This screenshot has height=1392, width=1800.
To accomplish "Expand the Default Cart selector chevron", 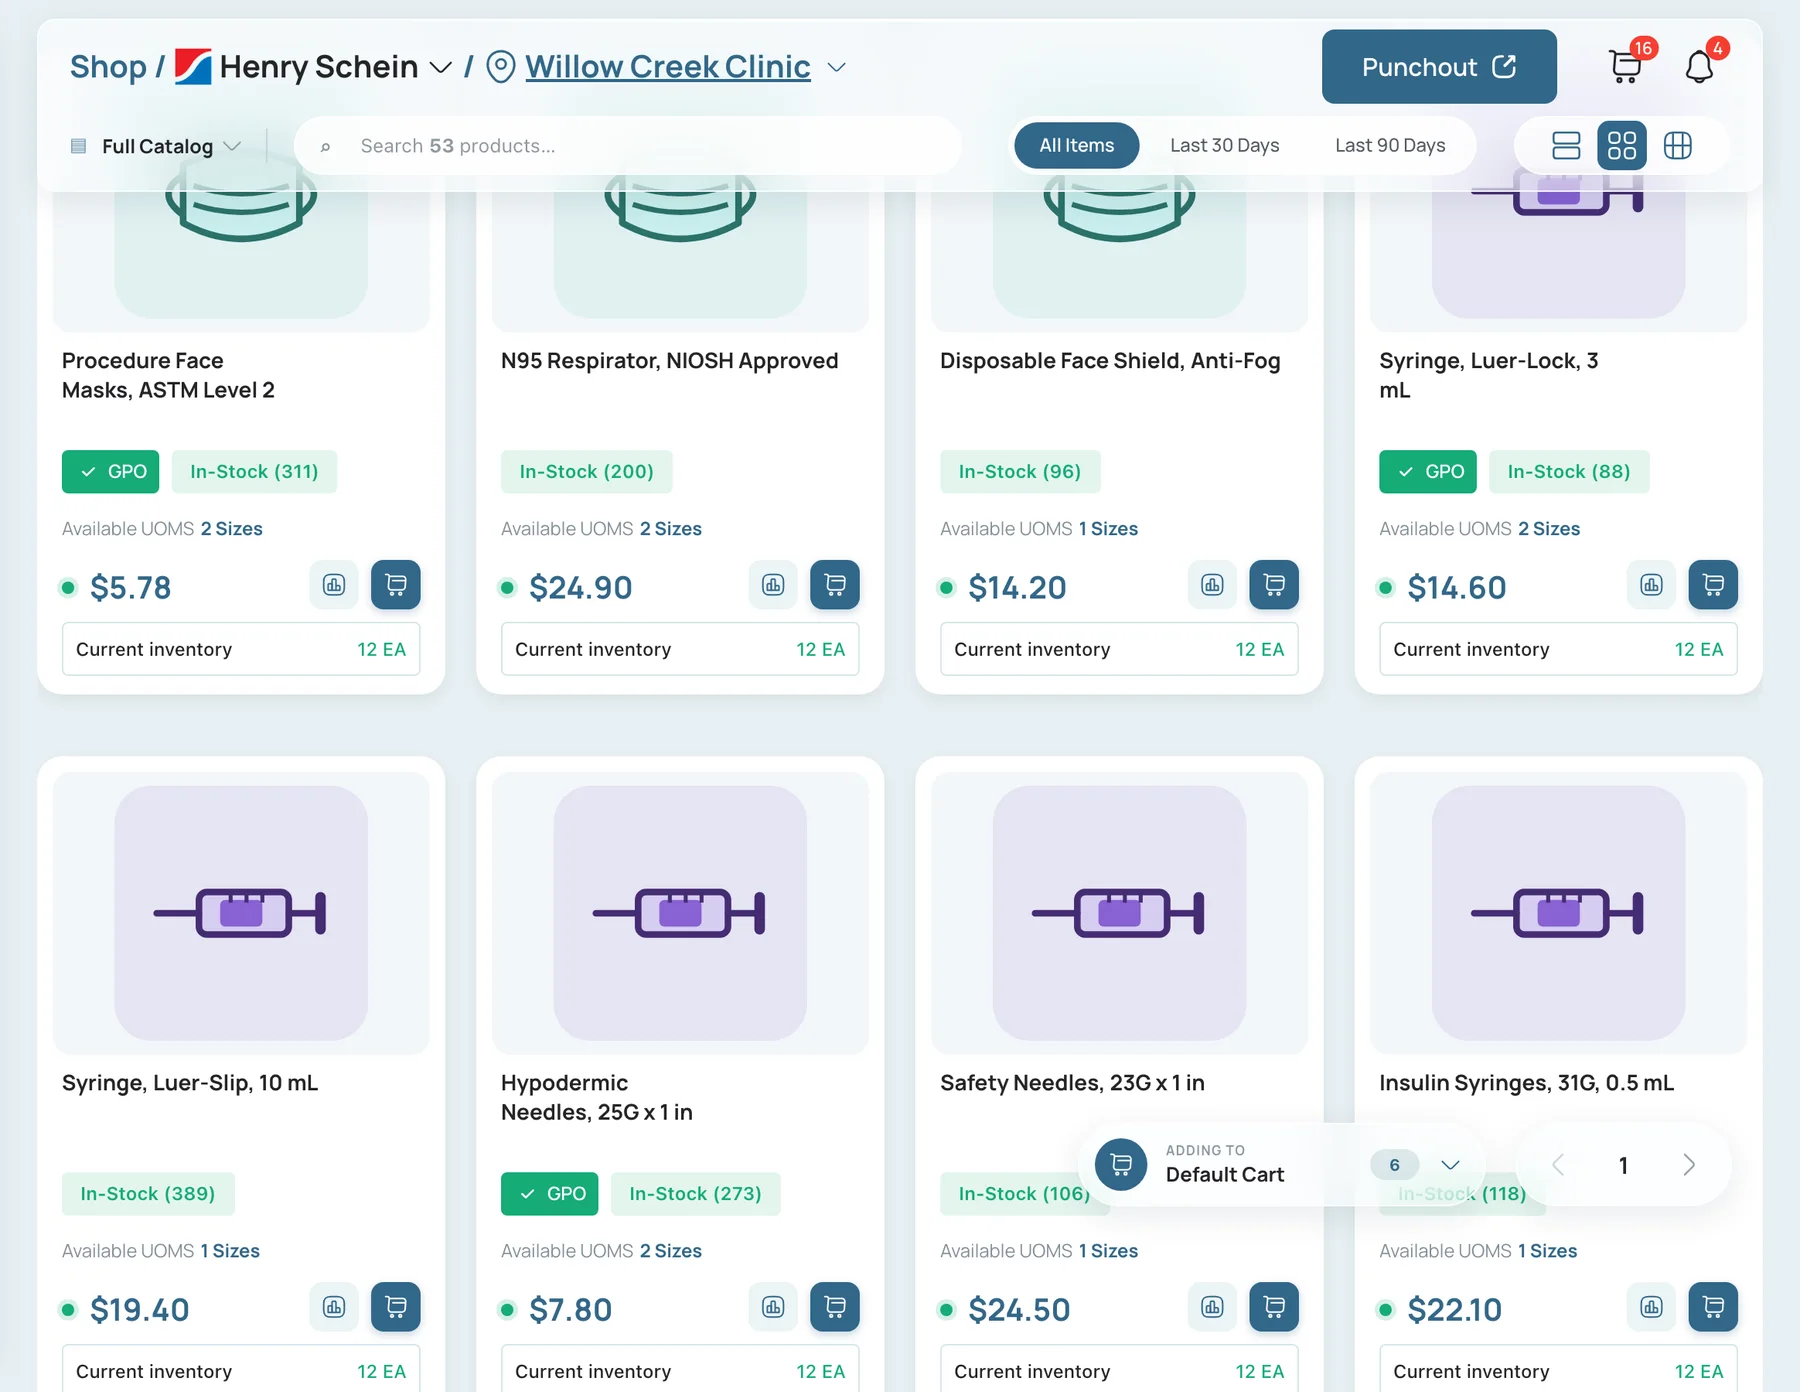I will pos(1450,1165).
